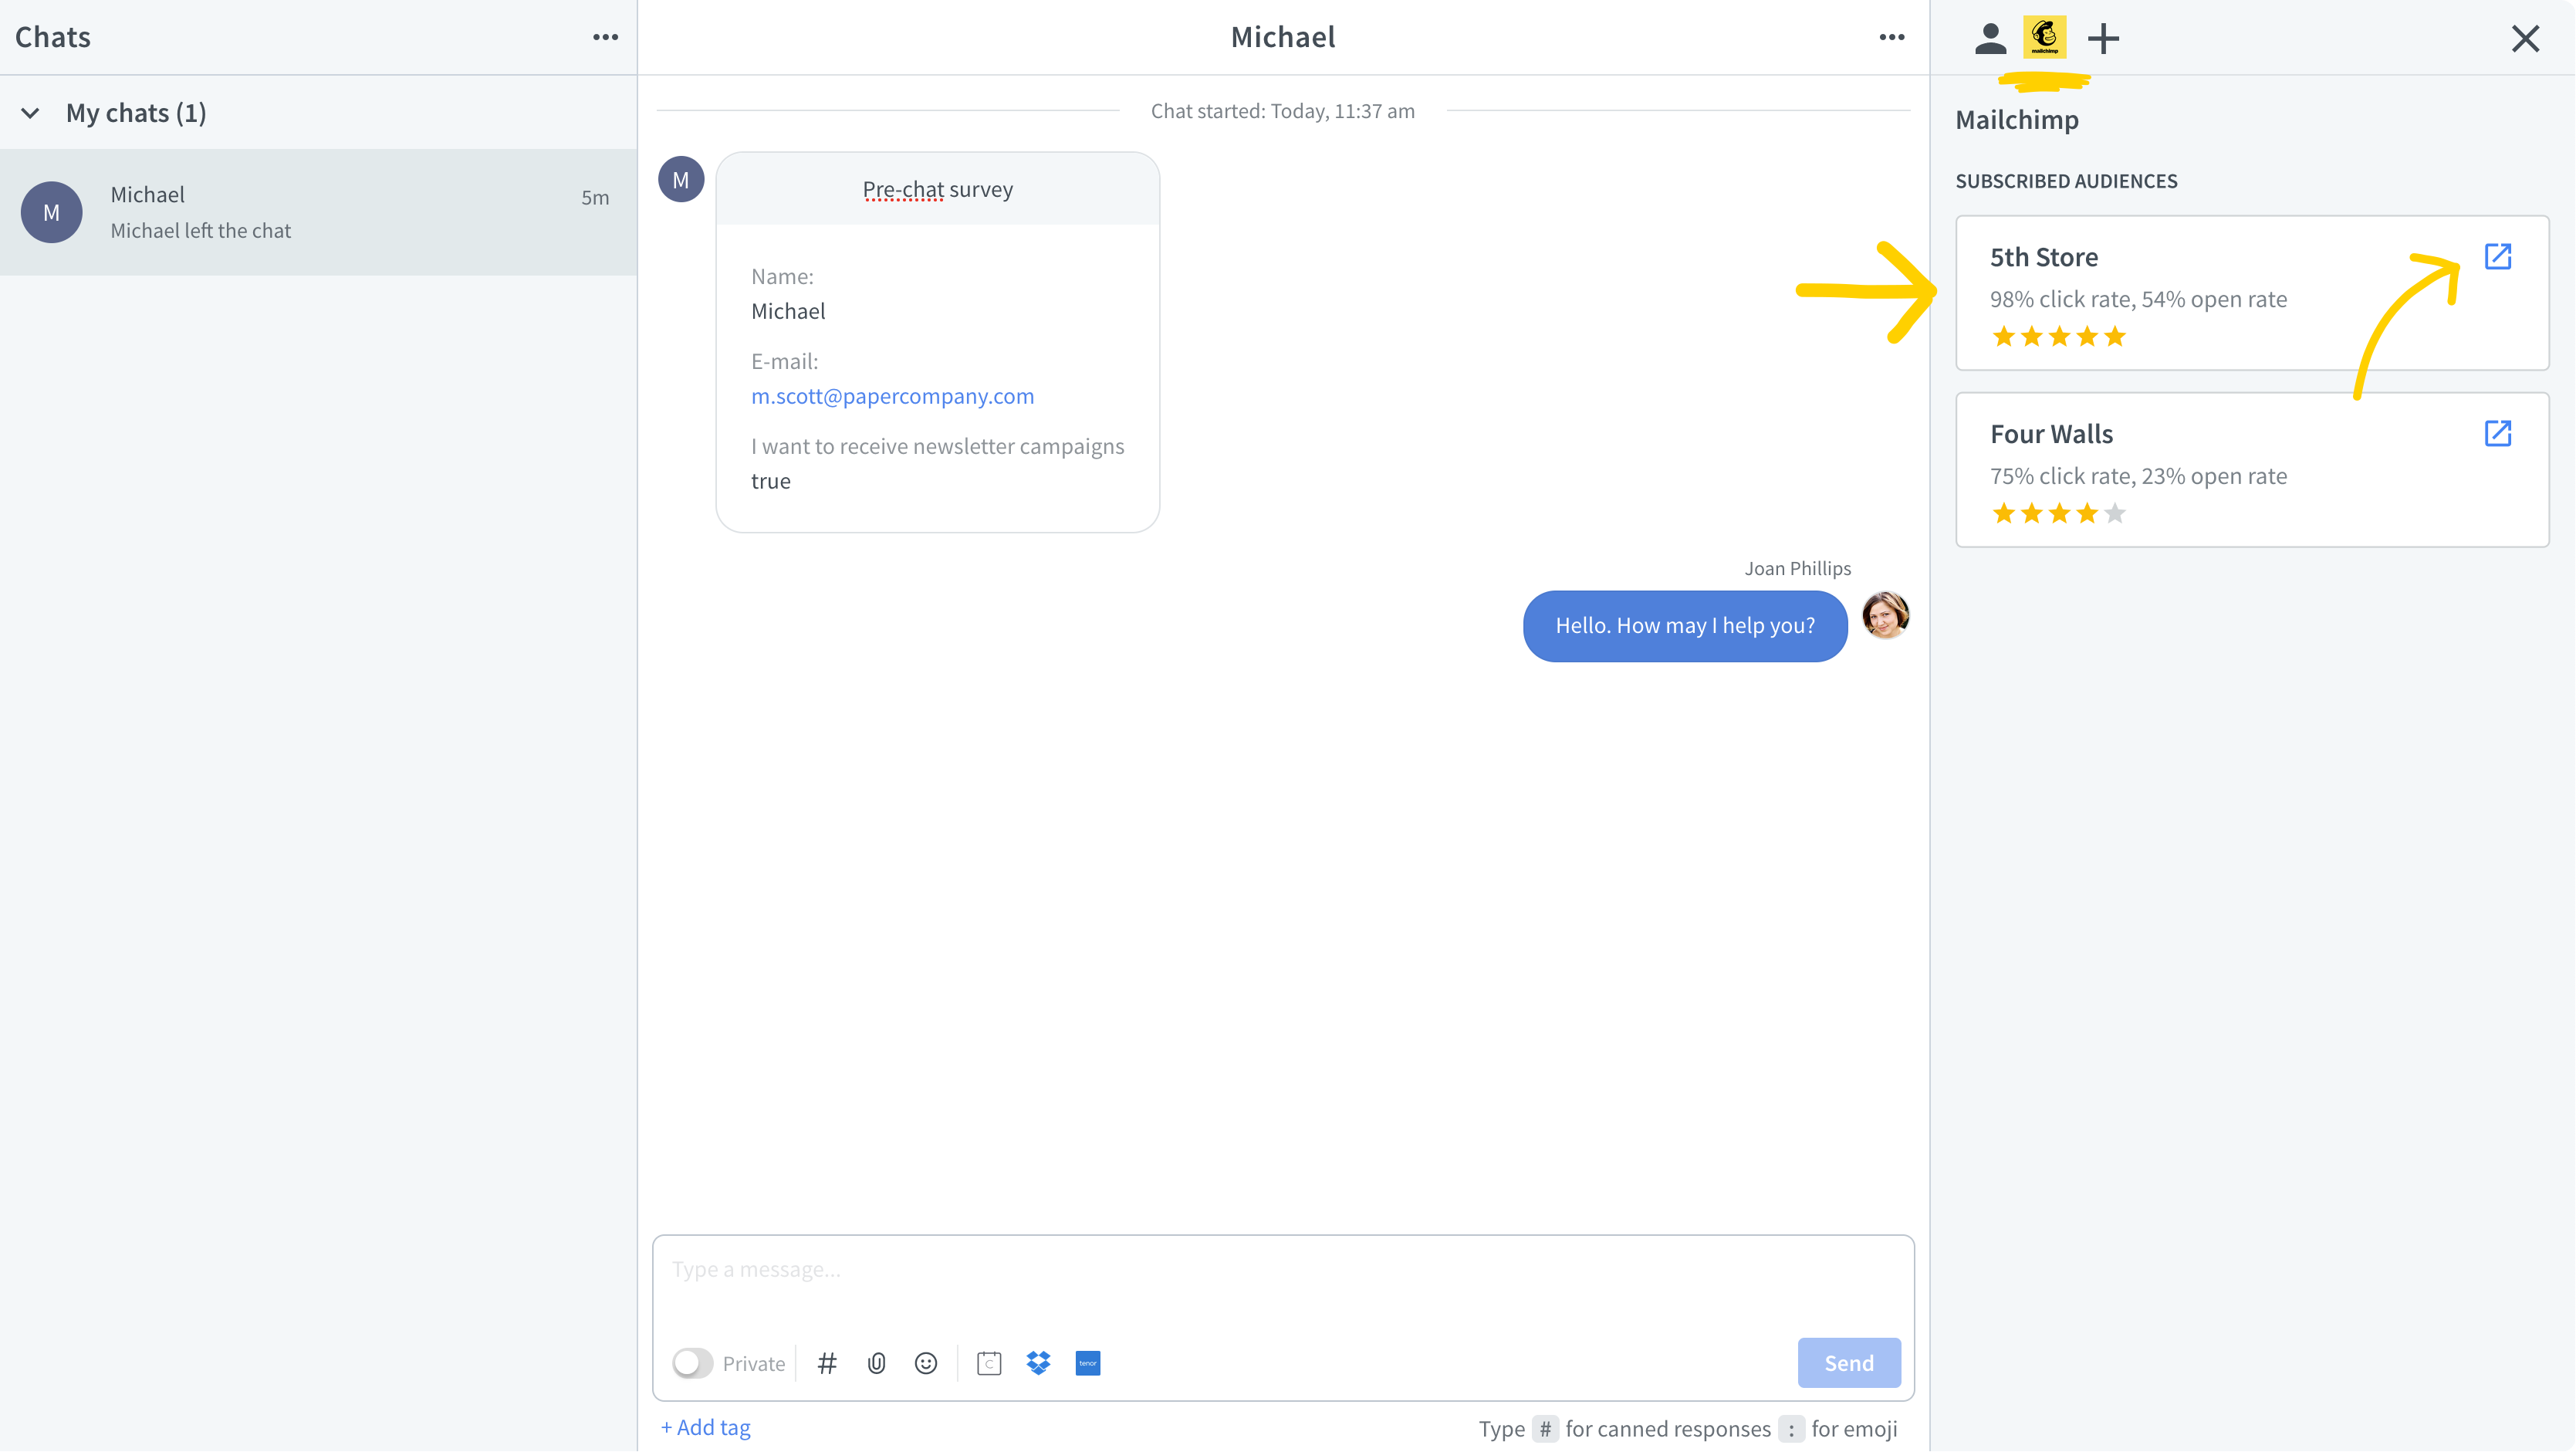Open the Michael chat options menu
This screenshot has height=1452, width=2576.
click(1891, 37)
